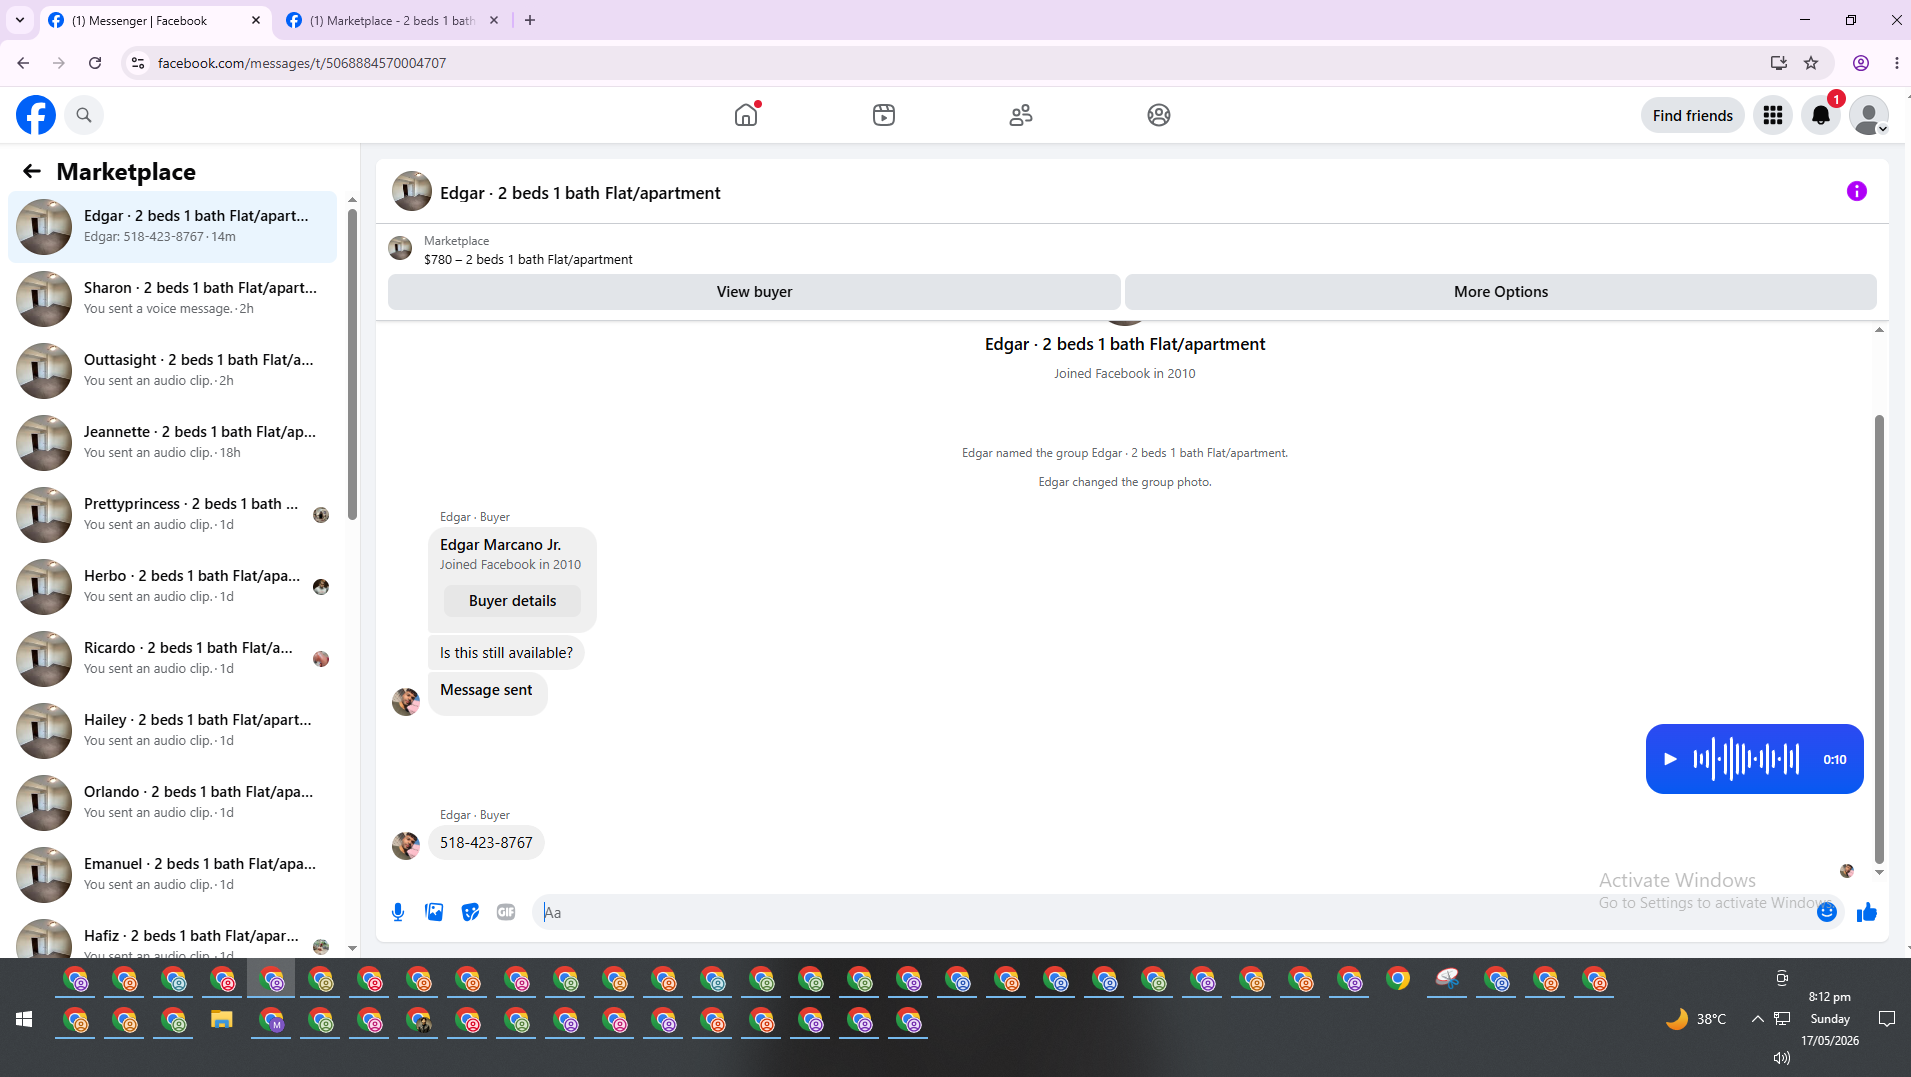Open the Facebook menu grid icon

click(x=1773, y=115)
